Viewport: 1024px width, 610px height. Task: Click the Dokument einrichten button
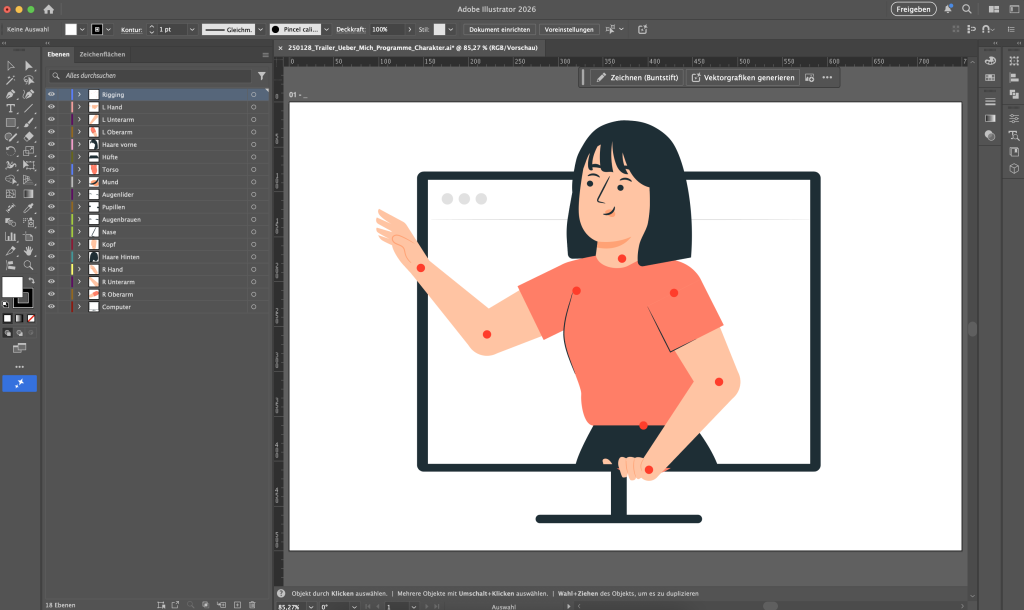pos(499,30)
